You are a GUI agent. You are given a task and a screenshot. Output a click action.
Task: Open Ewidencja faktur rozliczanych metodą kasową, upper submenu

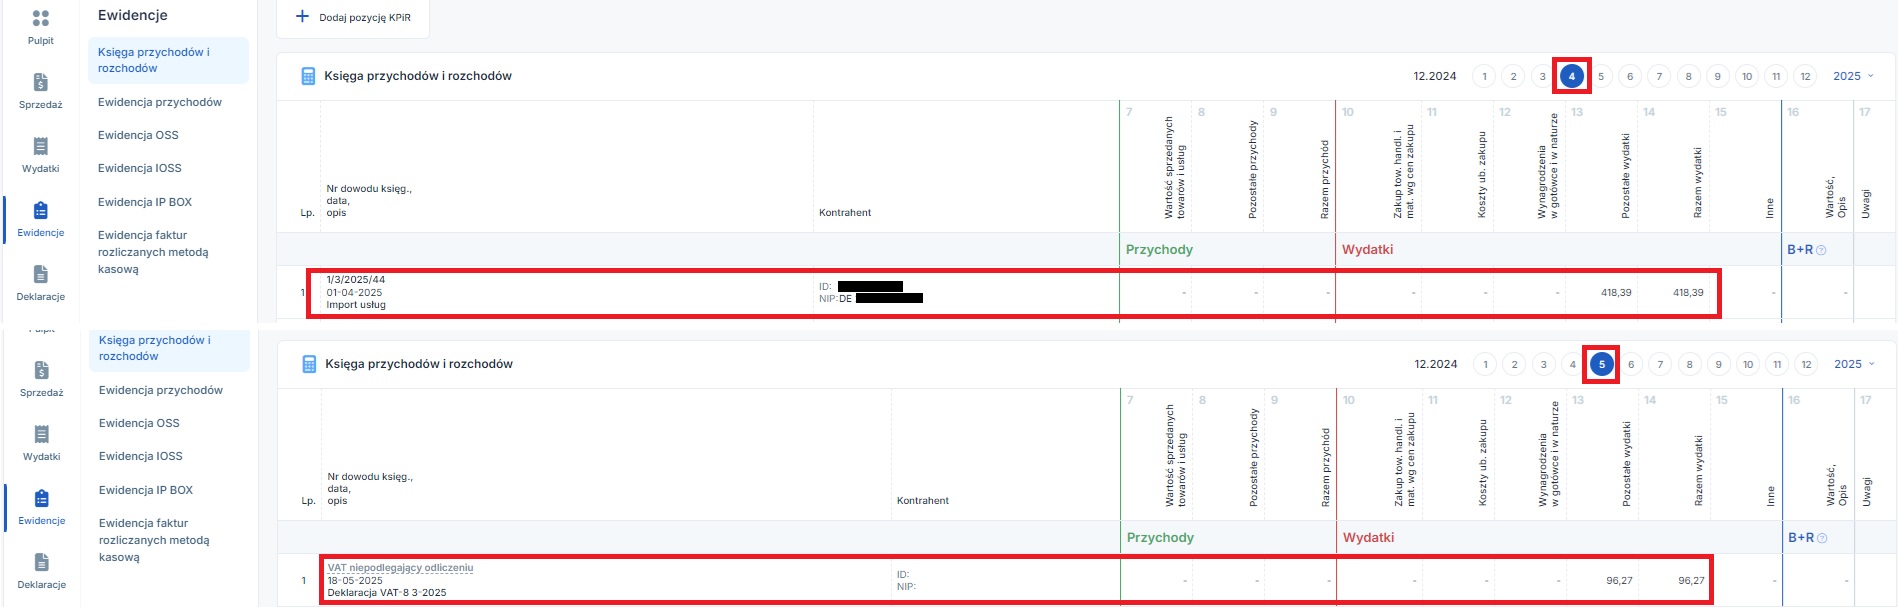point(153,252)
